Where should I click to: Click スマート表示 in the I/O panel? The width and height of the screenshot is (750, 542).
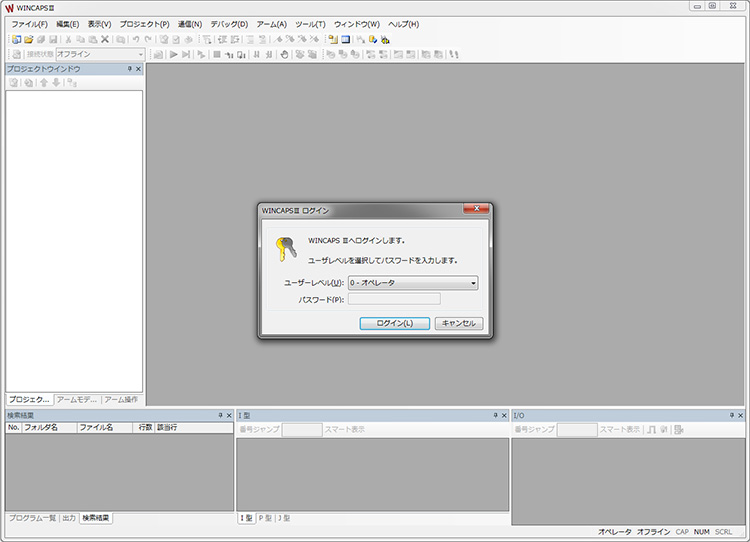click(x=619, y=430)
